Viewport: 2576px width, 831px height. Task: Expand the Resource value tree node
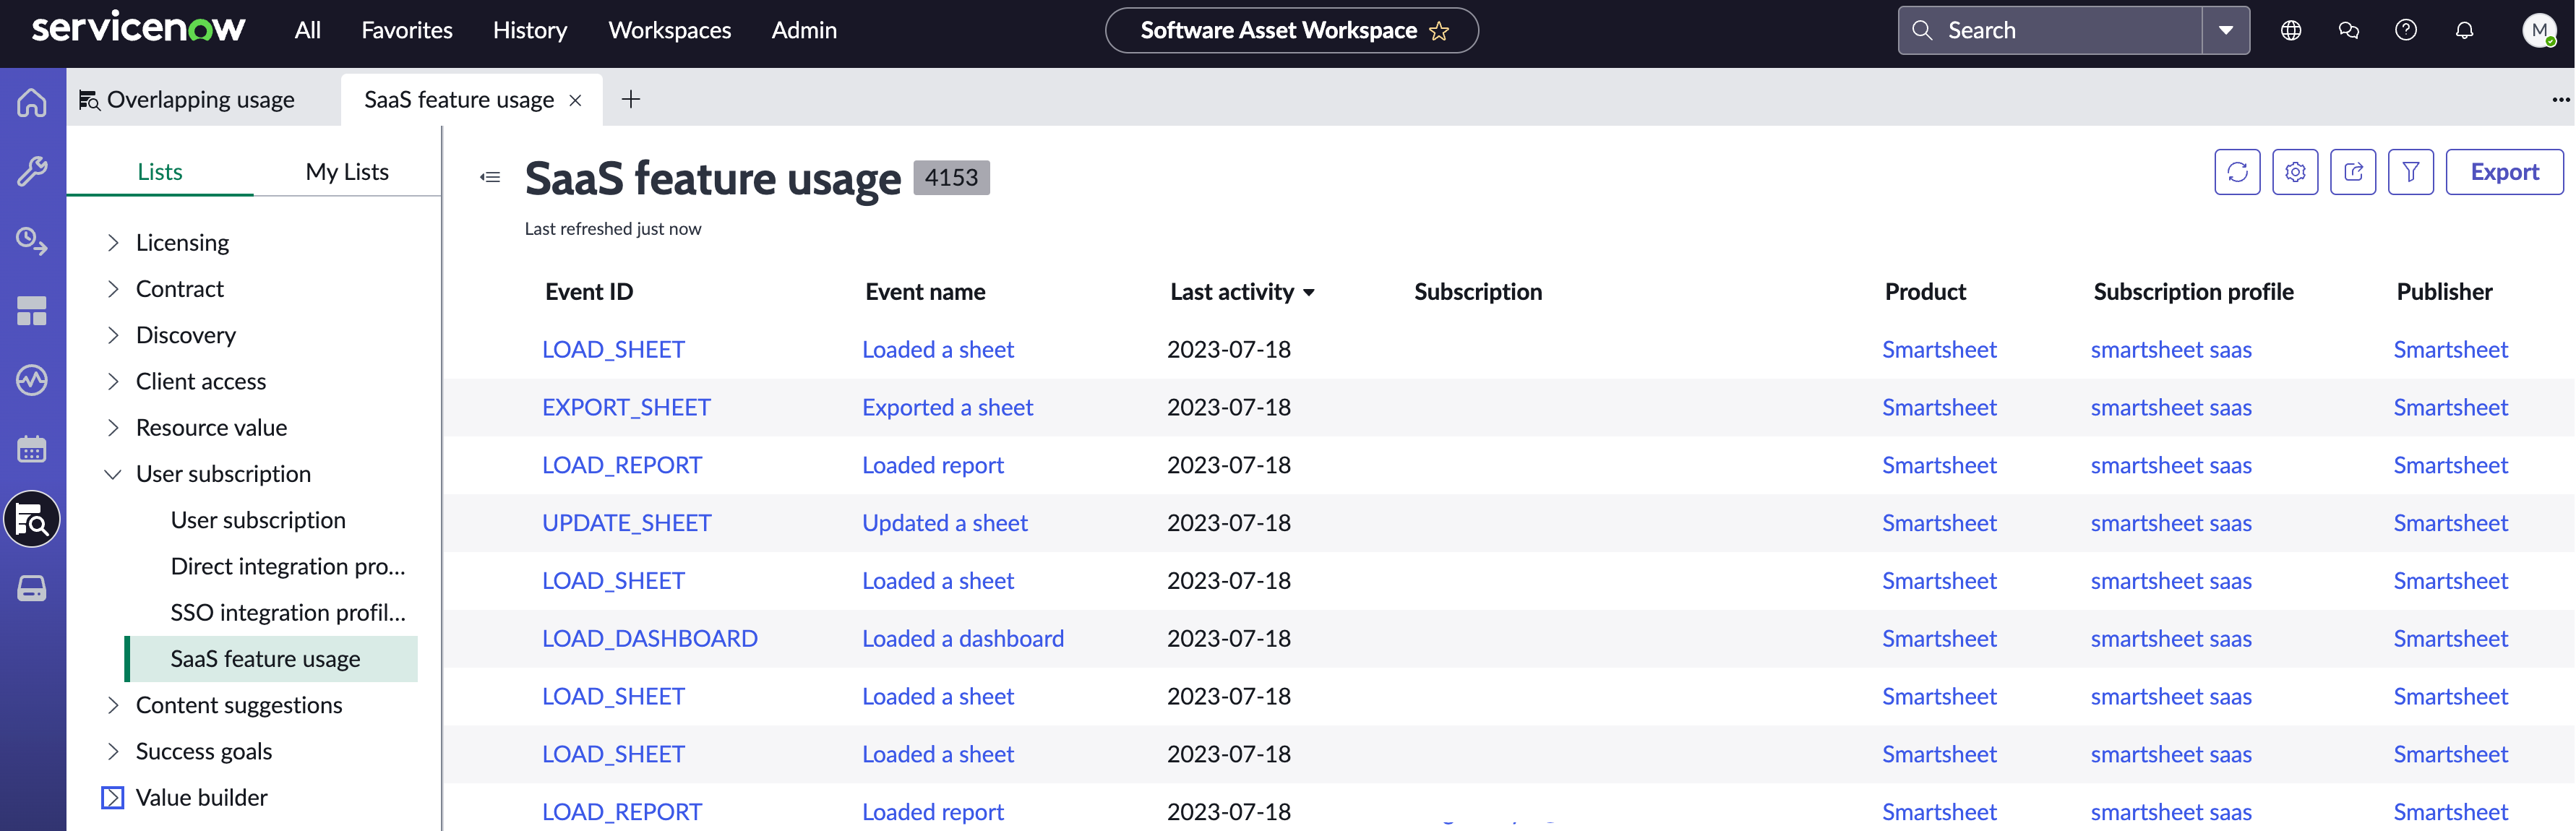pos(113,428)
